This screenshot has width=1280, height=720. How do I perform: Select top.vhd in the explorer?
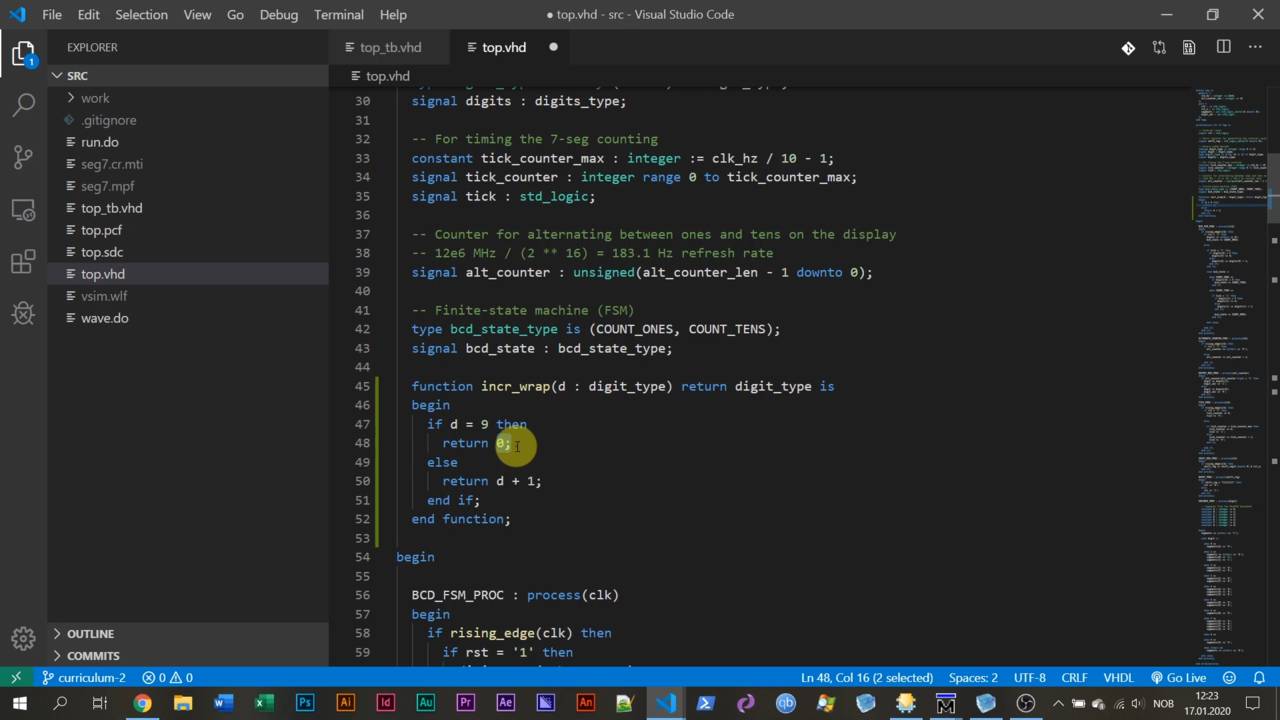tap(188, 274)
